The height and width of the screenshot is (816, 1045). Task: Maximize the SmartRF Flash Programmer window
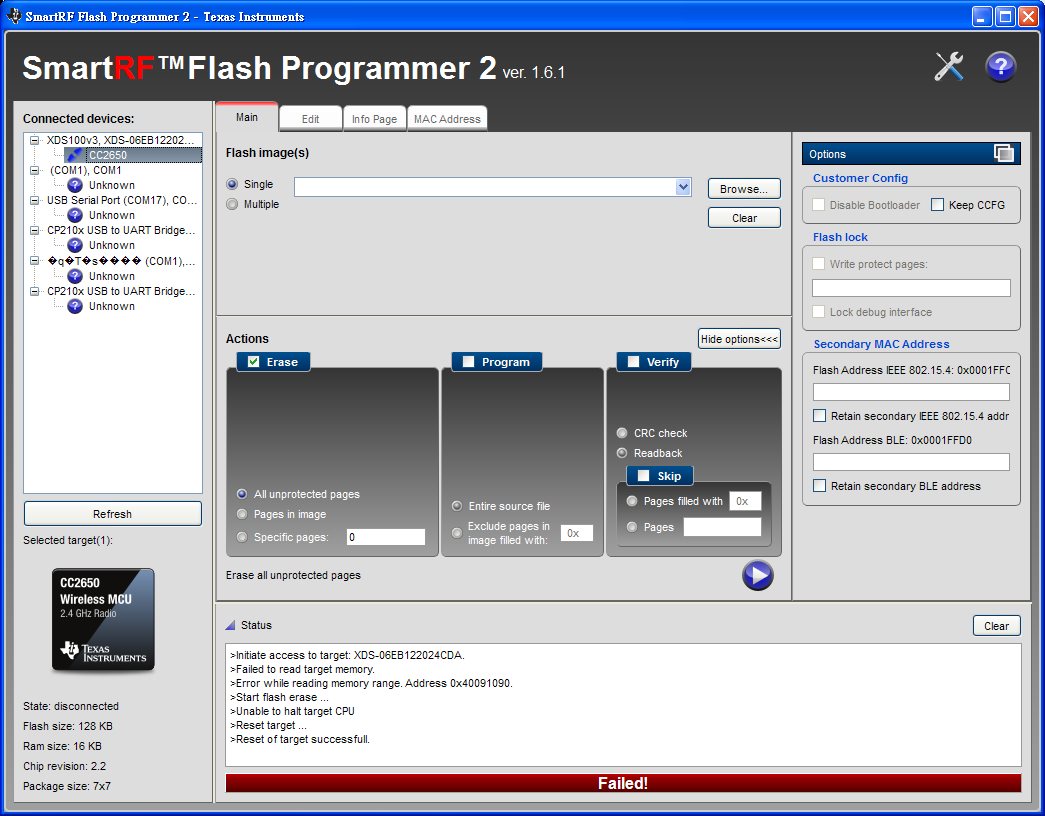tap(1005, 16)
